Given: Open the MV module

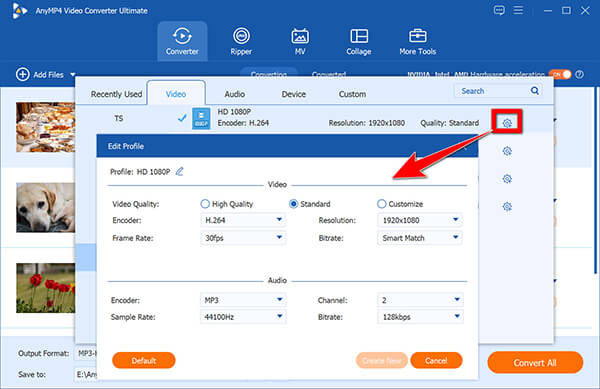Looking at the screenshot, I should point(300,41).
